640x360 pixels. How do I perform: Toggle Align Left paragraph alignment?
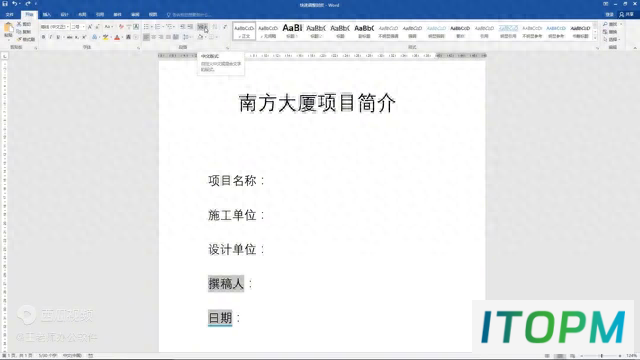[146, 37]
